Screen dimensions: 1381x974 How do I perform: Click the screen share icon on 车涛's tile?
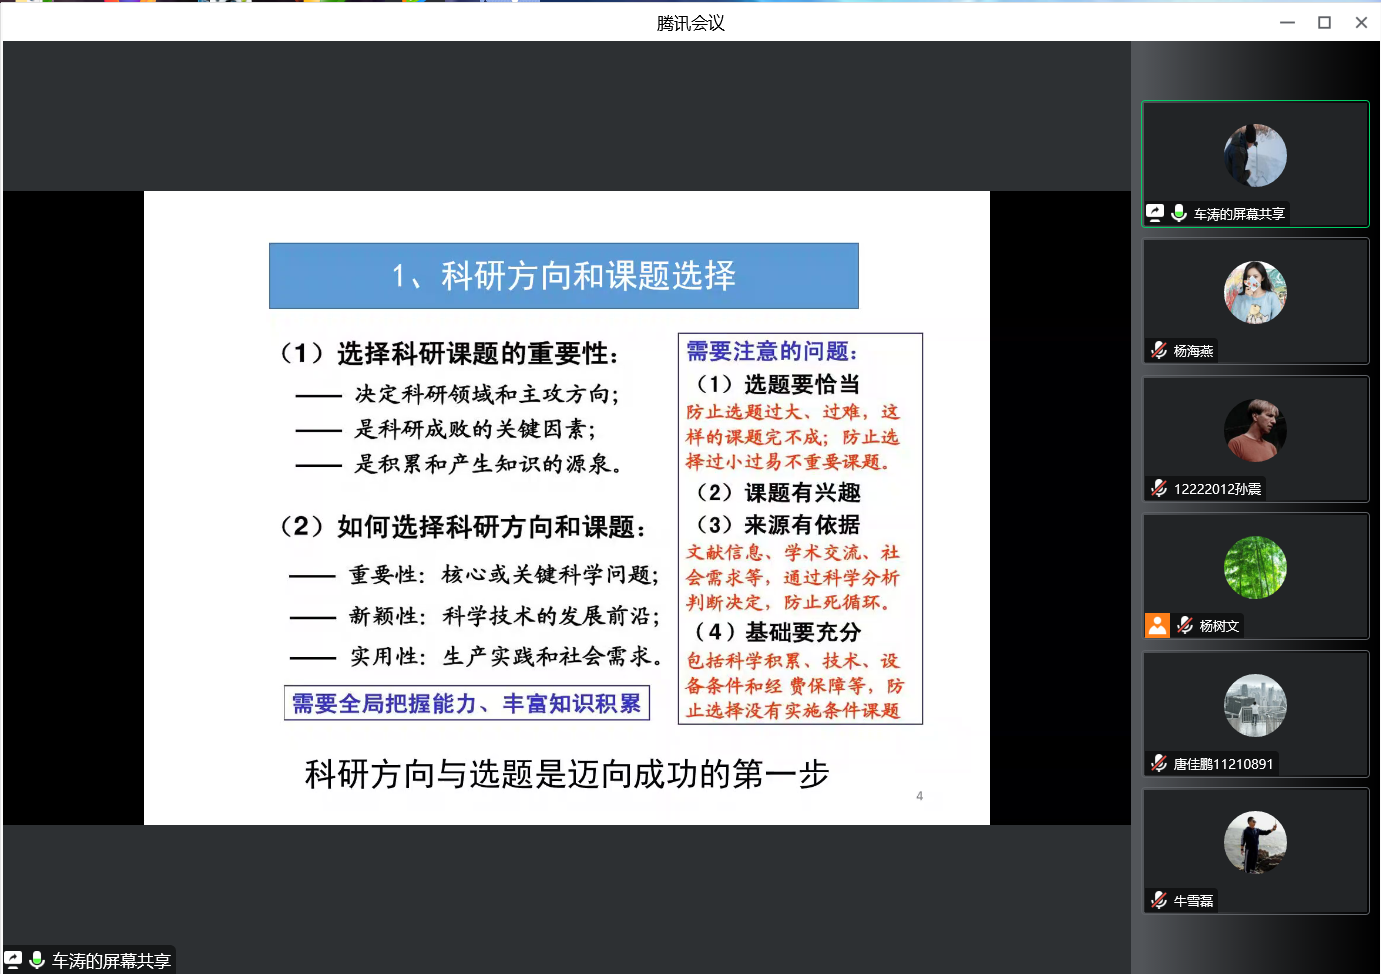[x=1155, y=213]
